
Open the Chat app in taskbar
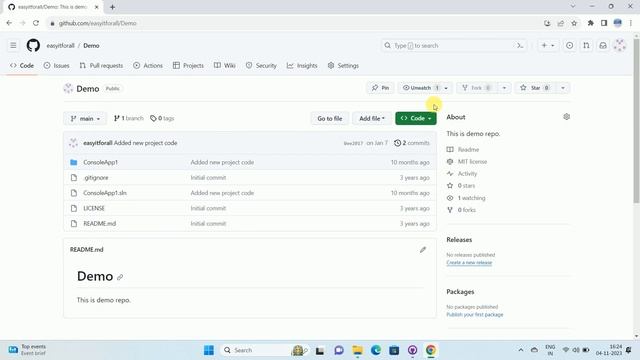pos(339,350)
